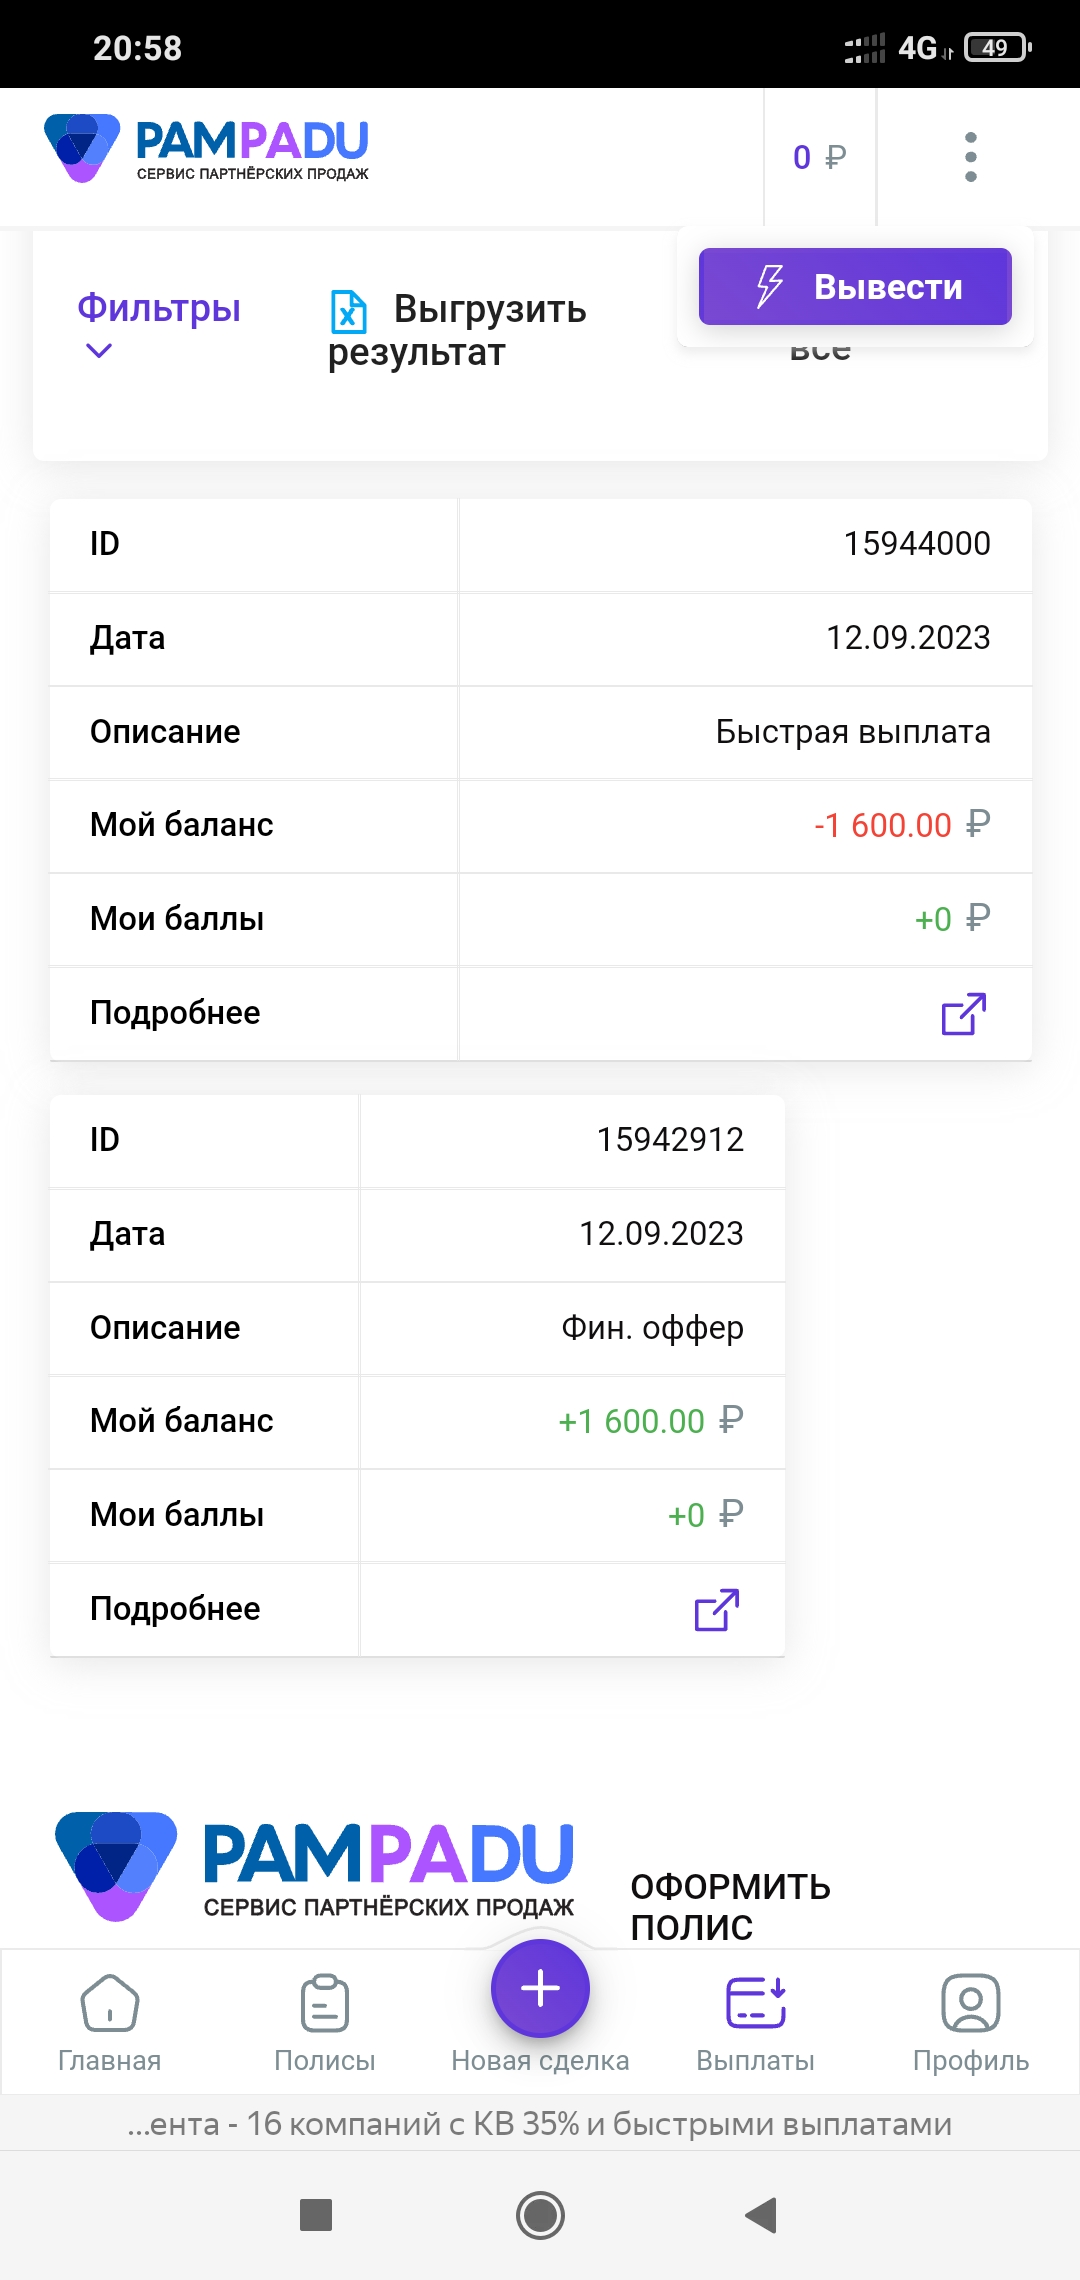
Task: Click the chevron under Фильтры
Action: (x=99, y=351)
